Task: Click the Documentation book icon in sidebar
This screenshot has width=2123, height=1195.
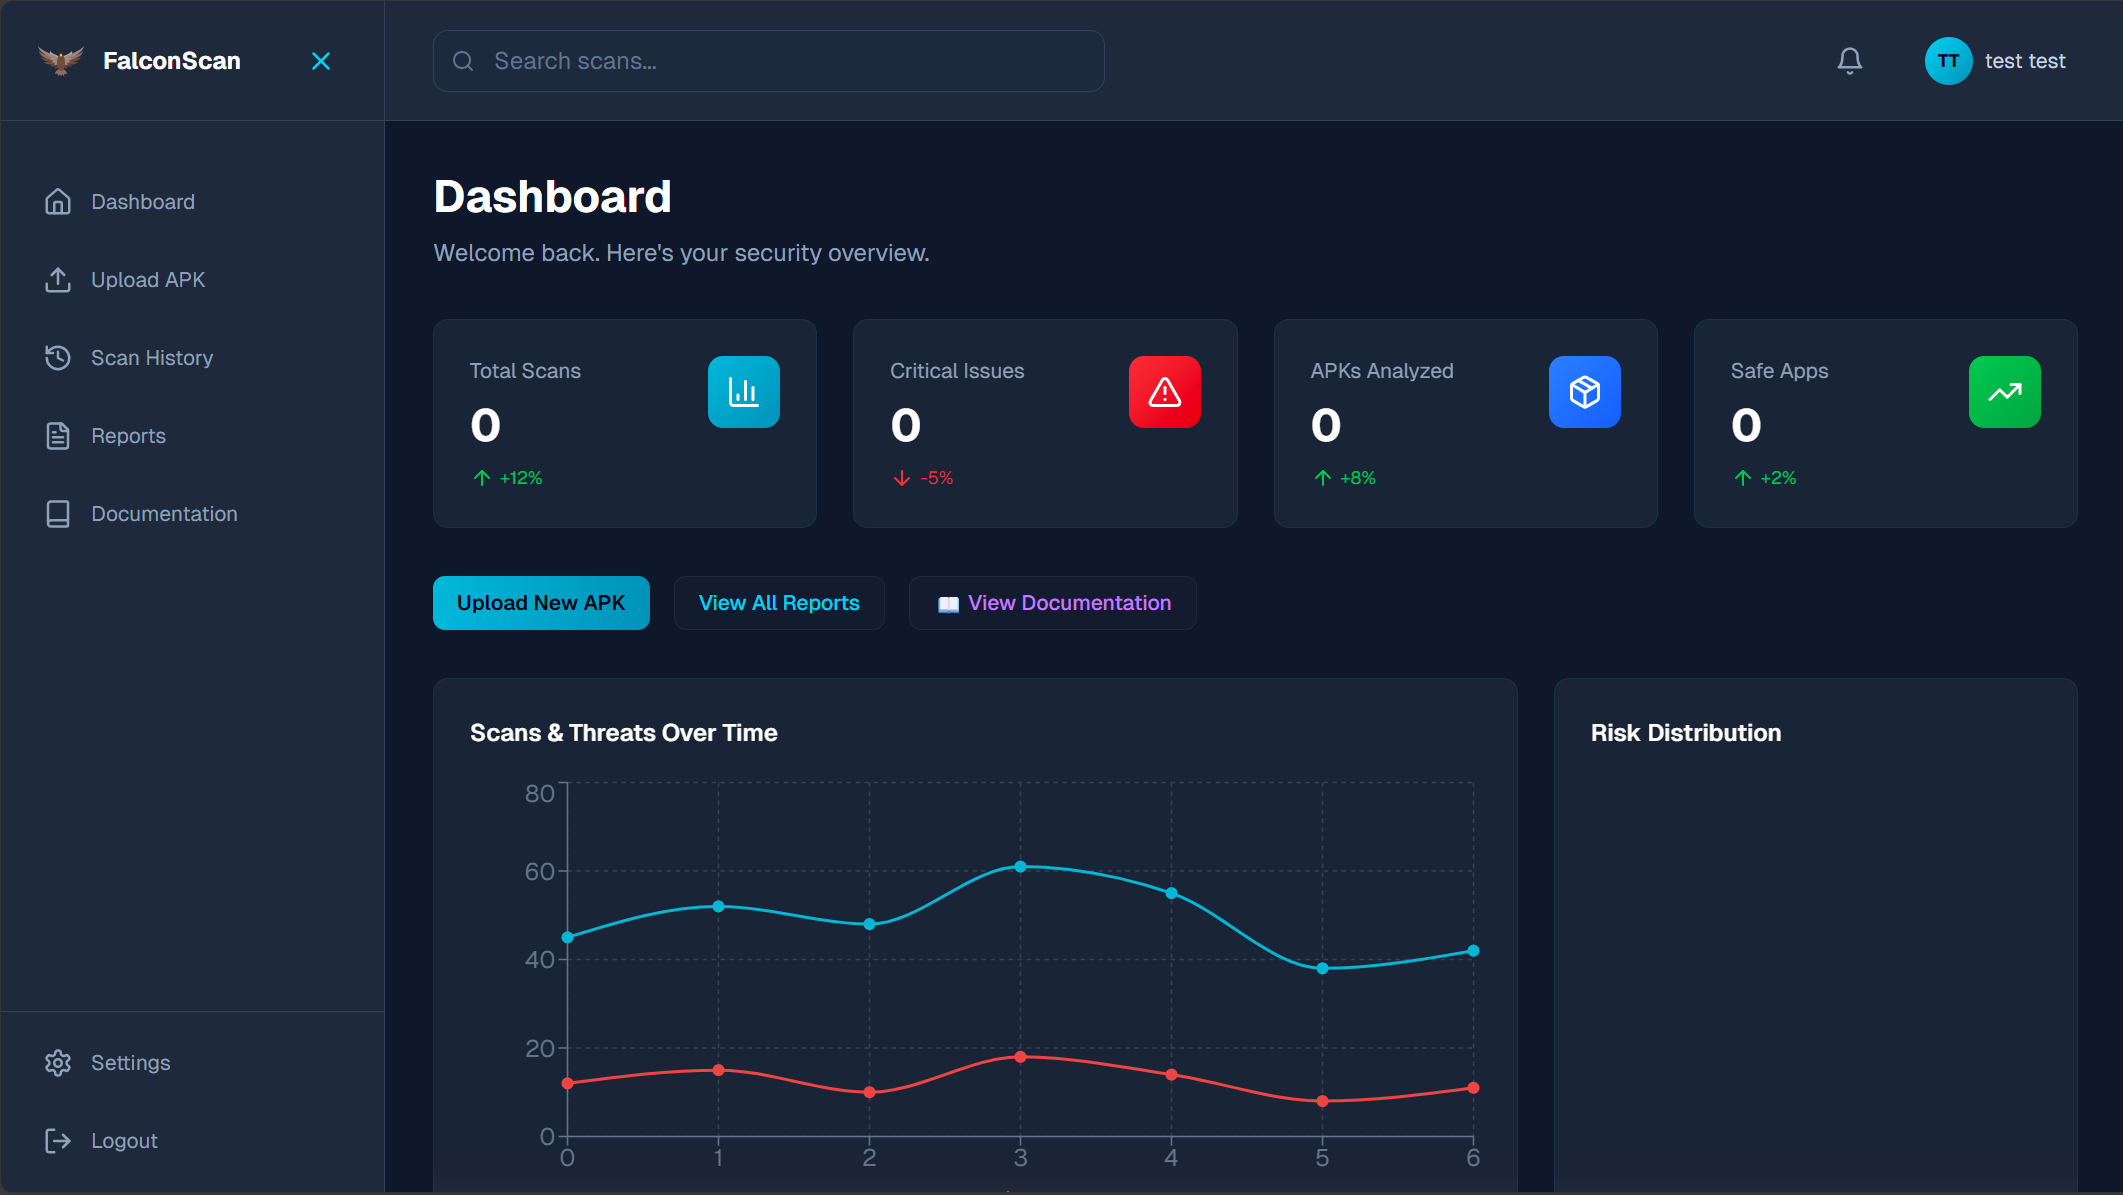Action: [x=58, y=514]
